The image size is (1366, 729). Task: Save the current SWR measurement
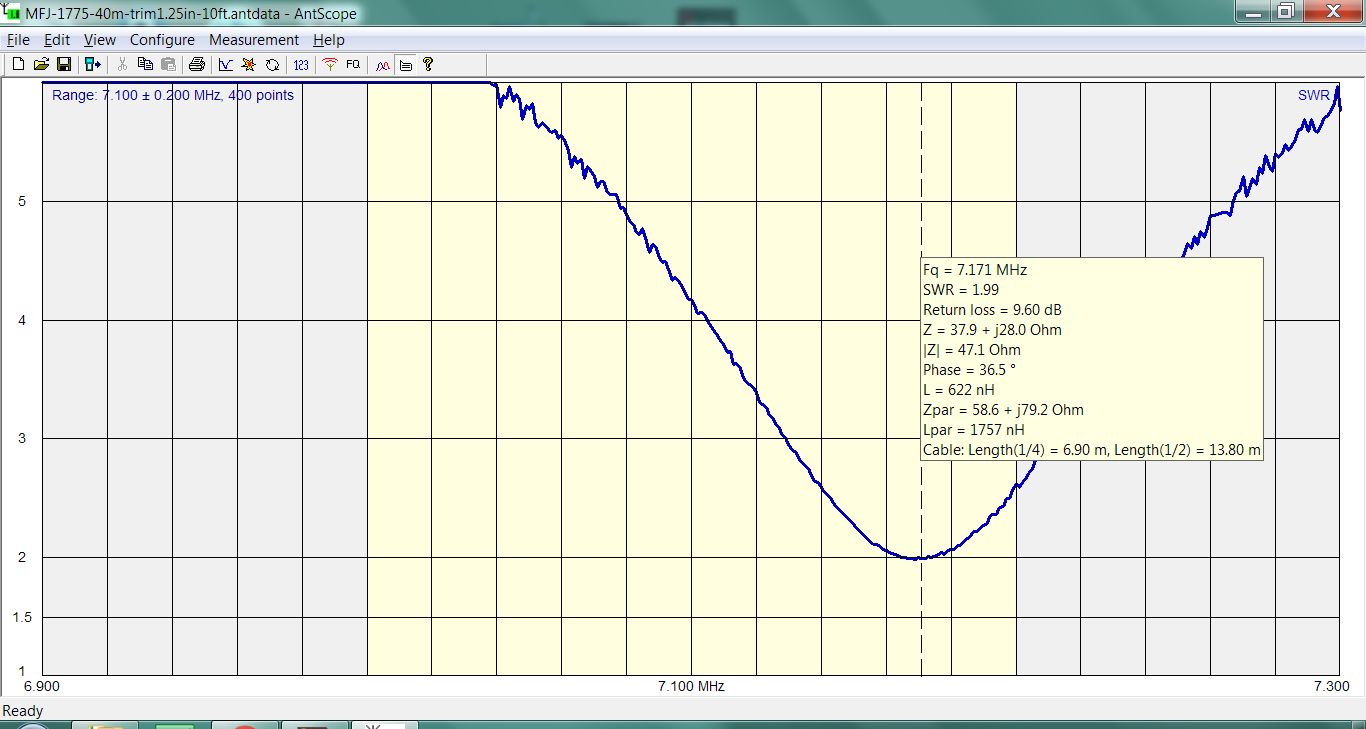[65, 64]
